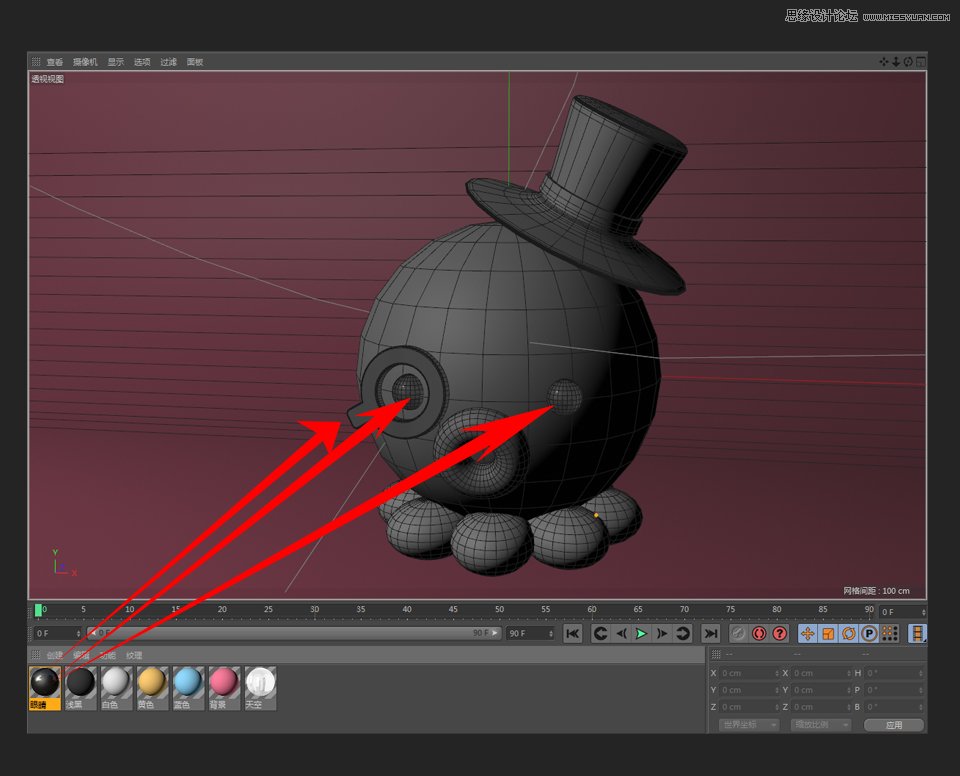This screenshot has width=960, height=776.
Task: Jump to the animation start frame
Action: pos(573,633)
